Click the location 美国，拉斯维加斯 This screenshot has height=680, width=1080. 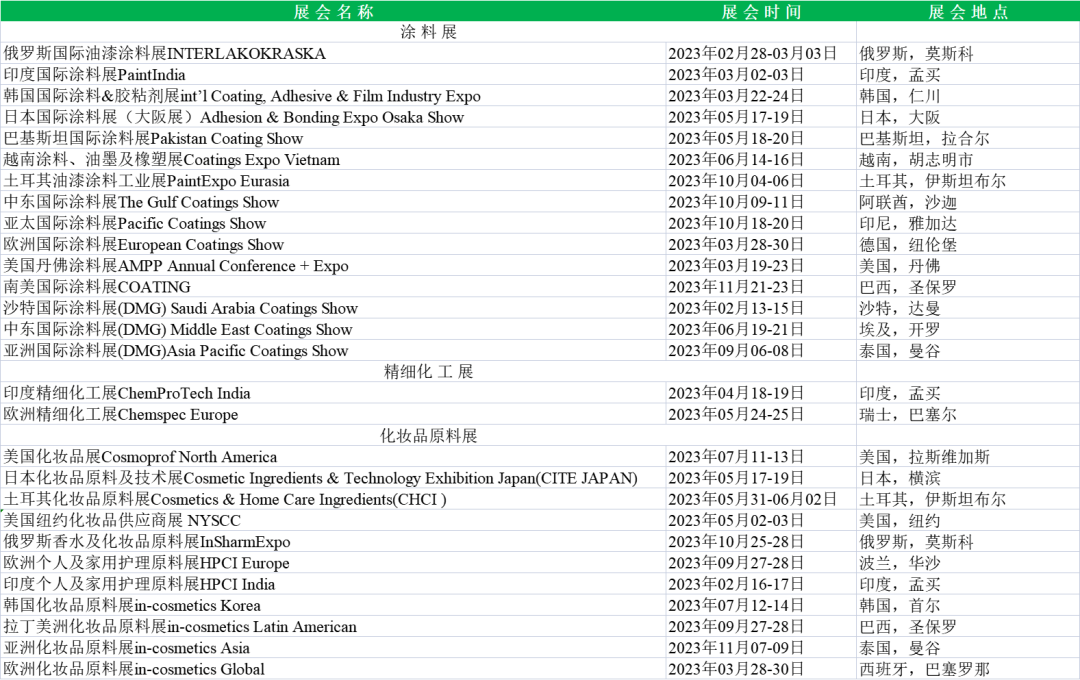[x=924, y=457]
